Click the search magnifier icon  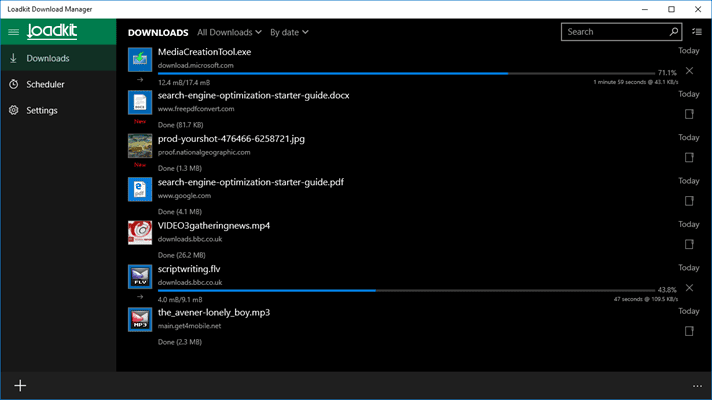pos(674,32)
